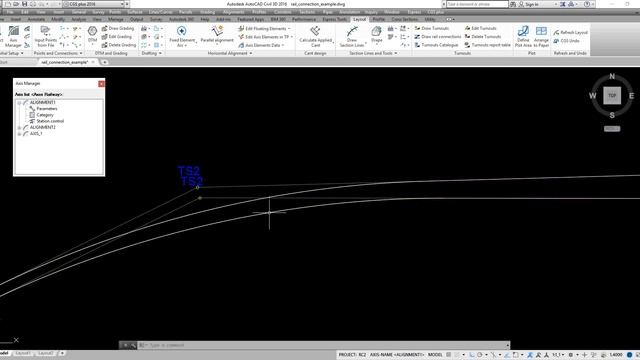
Task: Toggle Ortho mode in status bar
Action: pos(472,355)
